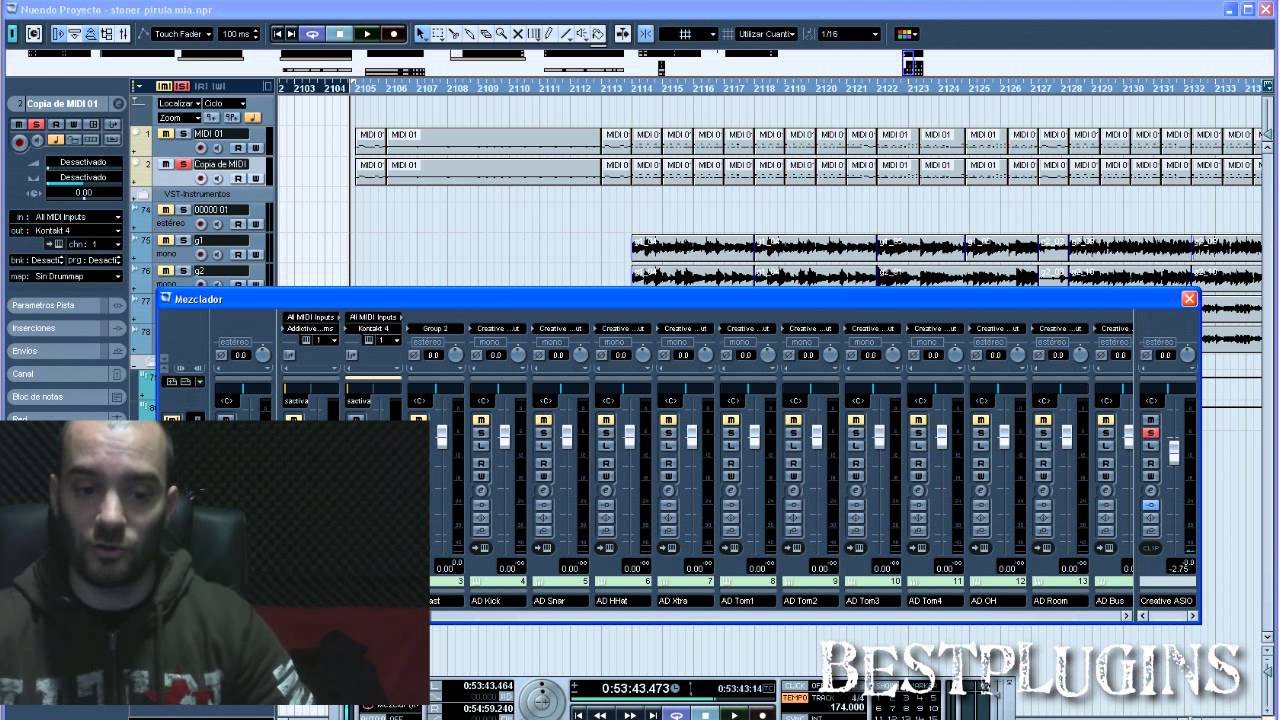Mute the MIDI 01 track
The height and width of the screenshot is (720, 1280).
point(166,134)
